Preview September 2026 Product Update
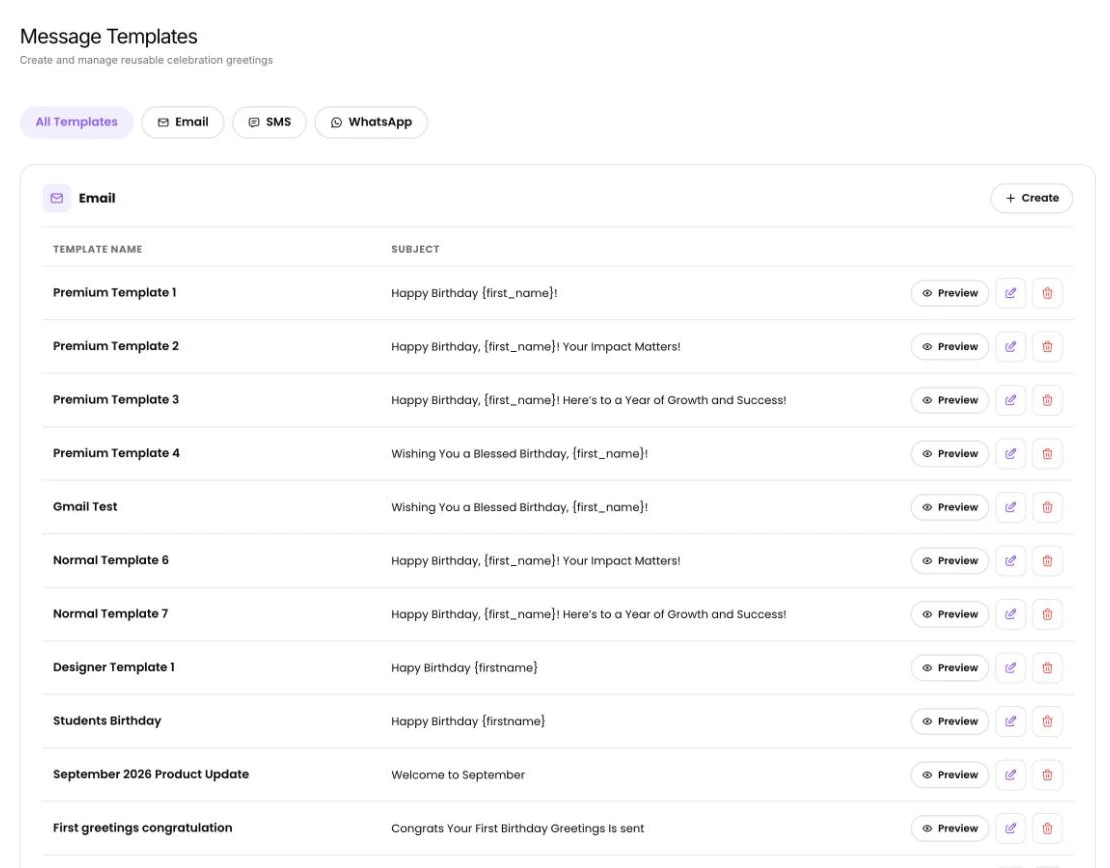Image resolution: width=1110 pixels, height=868 pixels. pyautogui.click(x=949, y=775)
